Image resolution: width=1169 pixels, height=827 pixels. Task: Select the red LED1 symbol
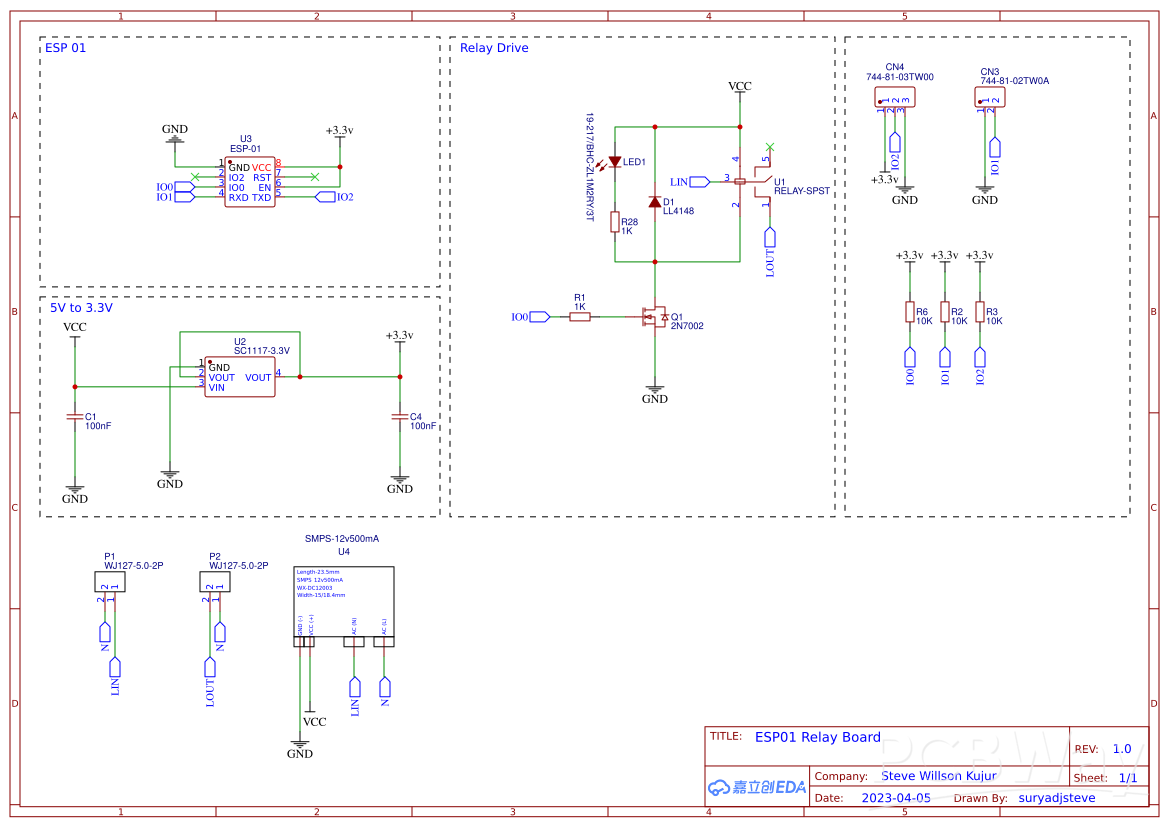[615, 161]
